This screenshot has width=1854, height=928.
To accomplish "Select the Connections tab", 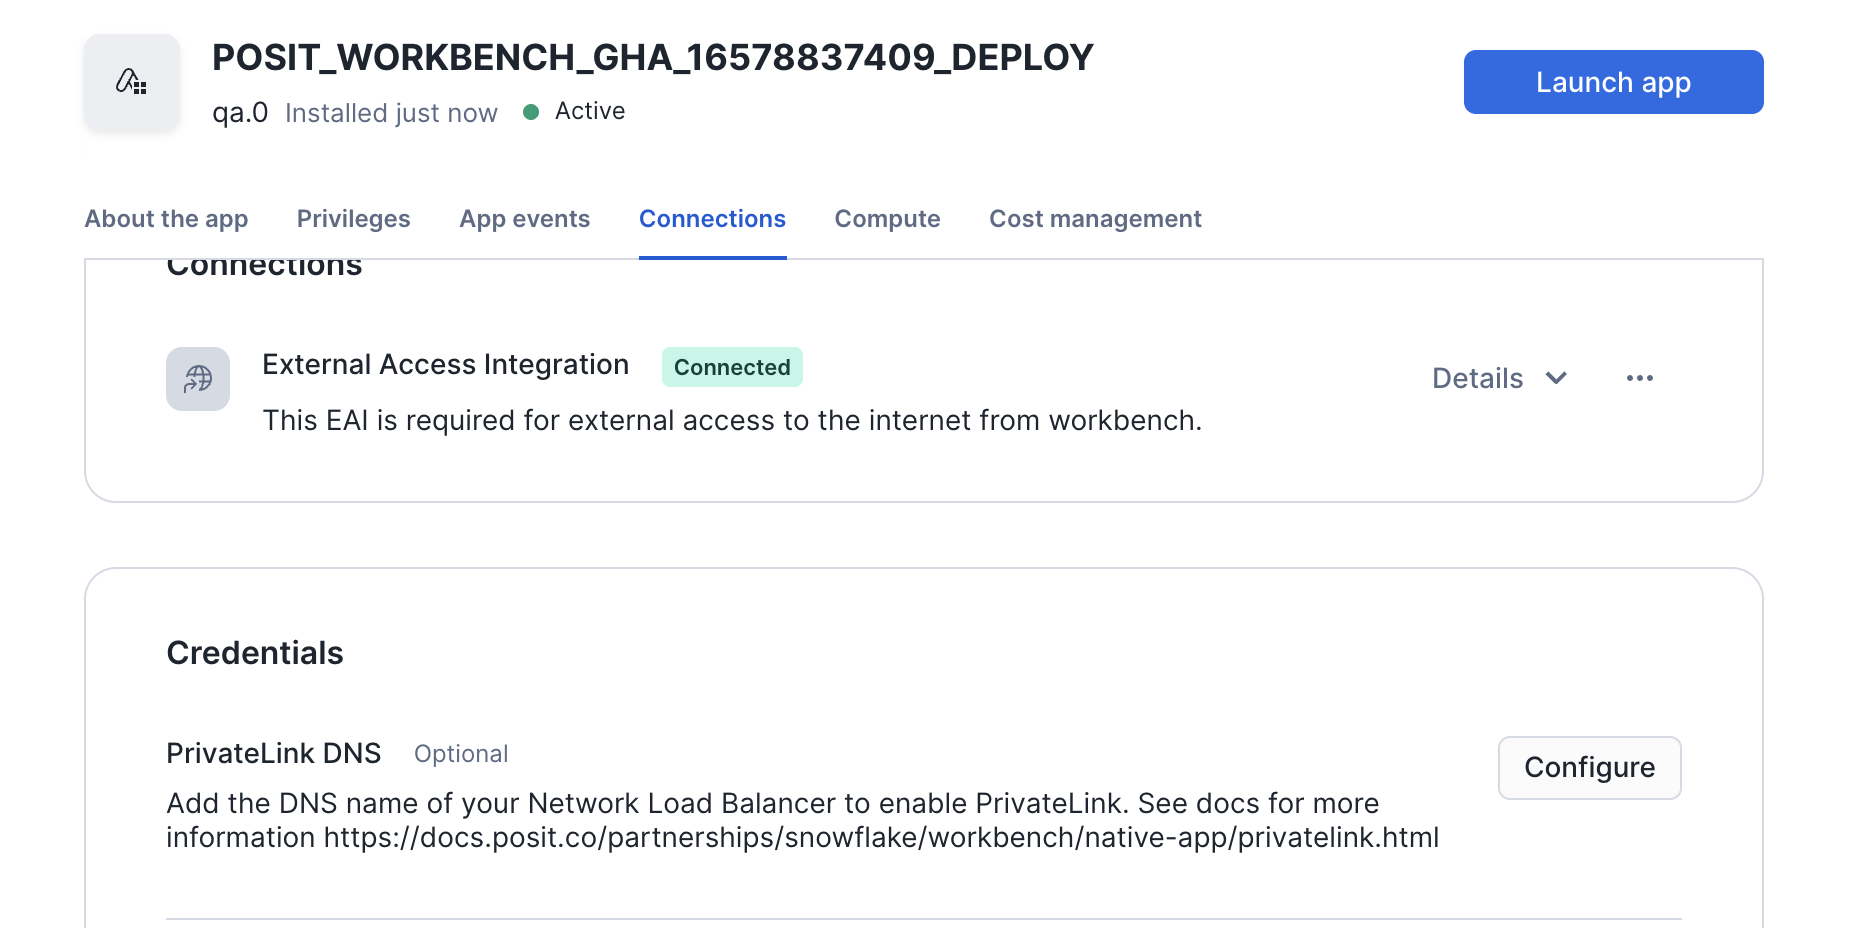I will pyautogui.click(x=712, y=219).
